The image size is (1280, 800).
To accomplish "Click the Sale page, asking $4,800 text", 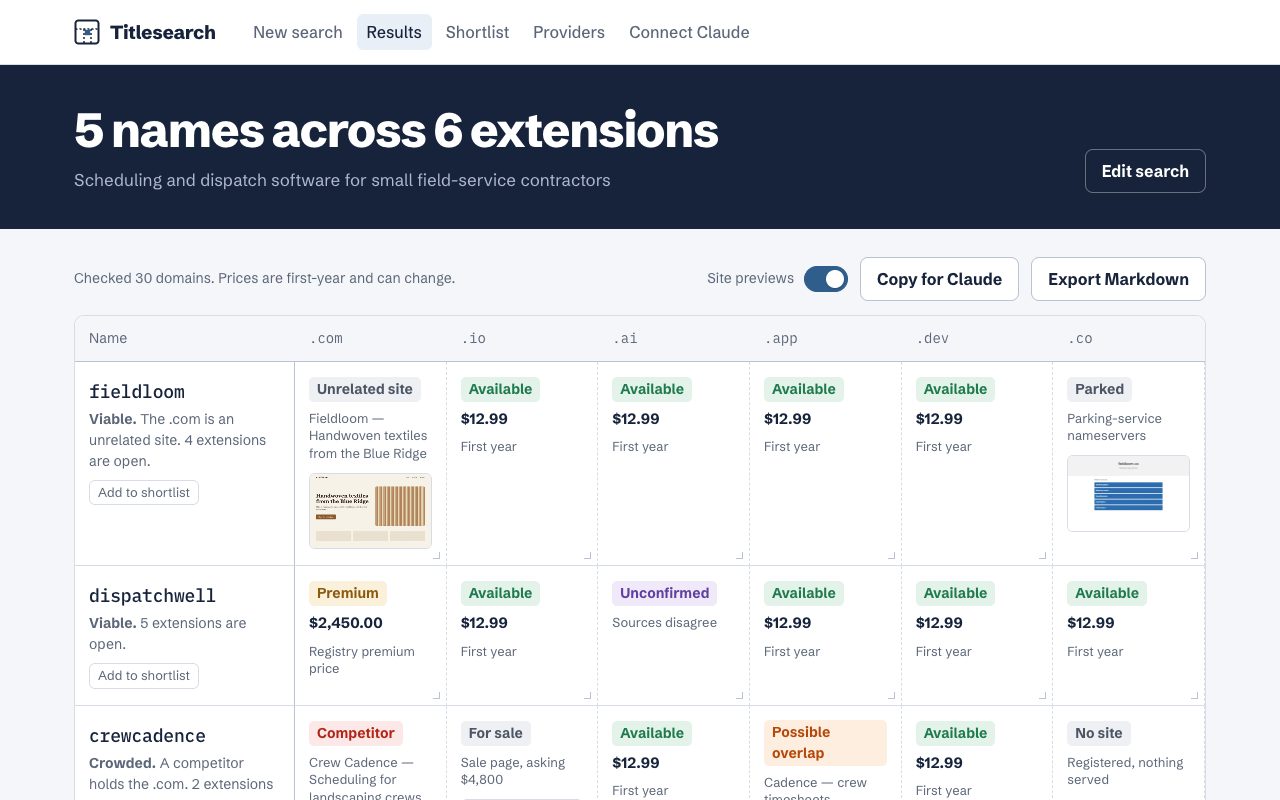I will 513,771.
